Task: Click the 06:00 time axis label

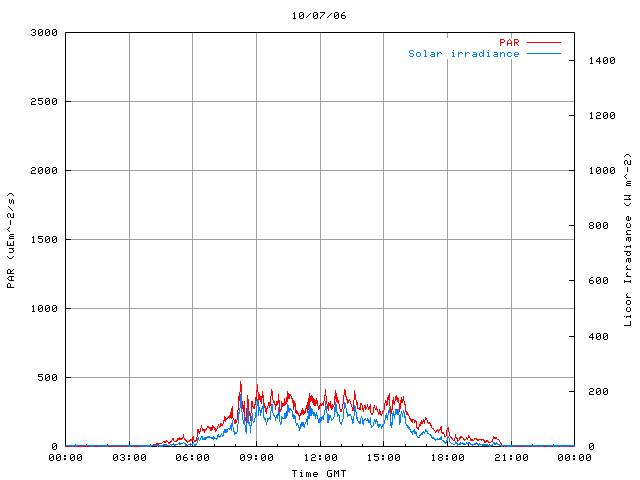Action: [193, 458]
